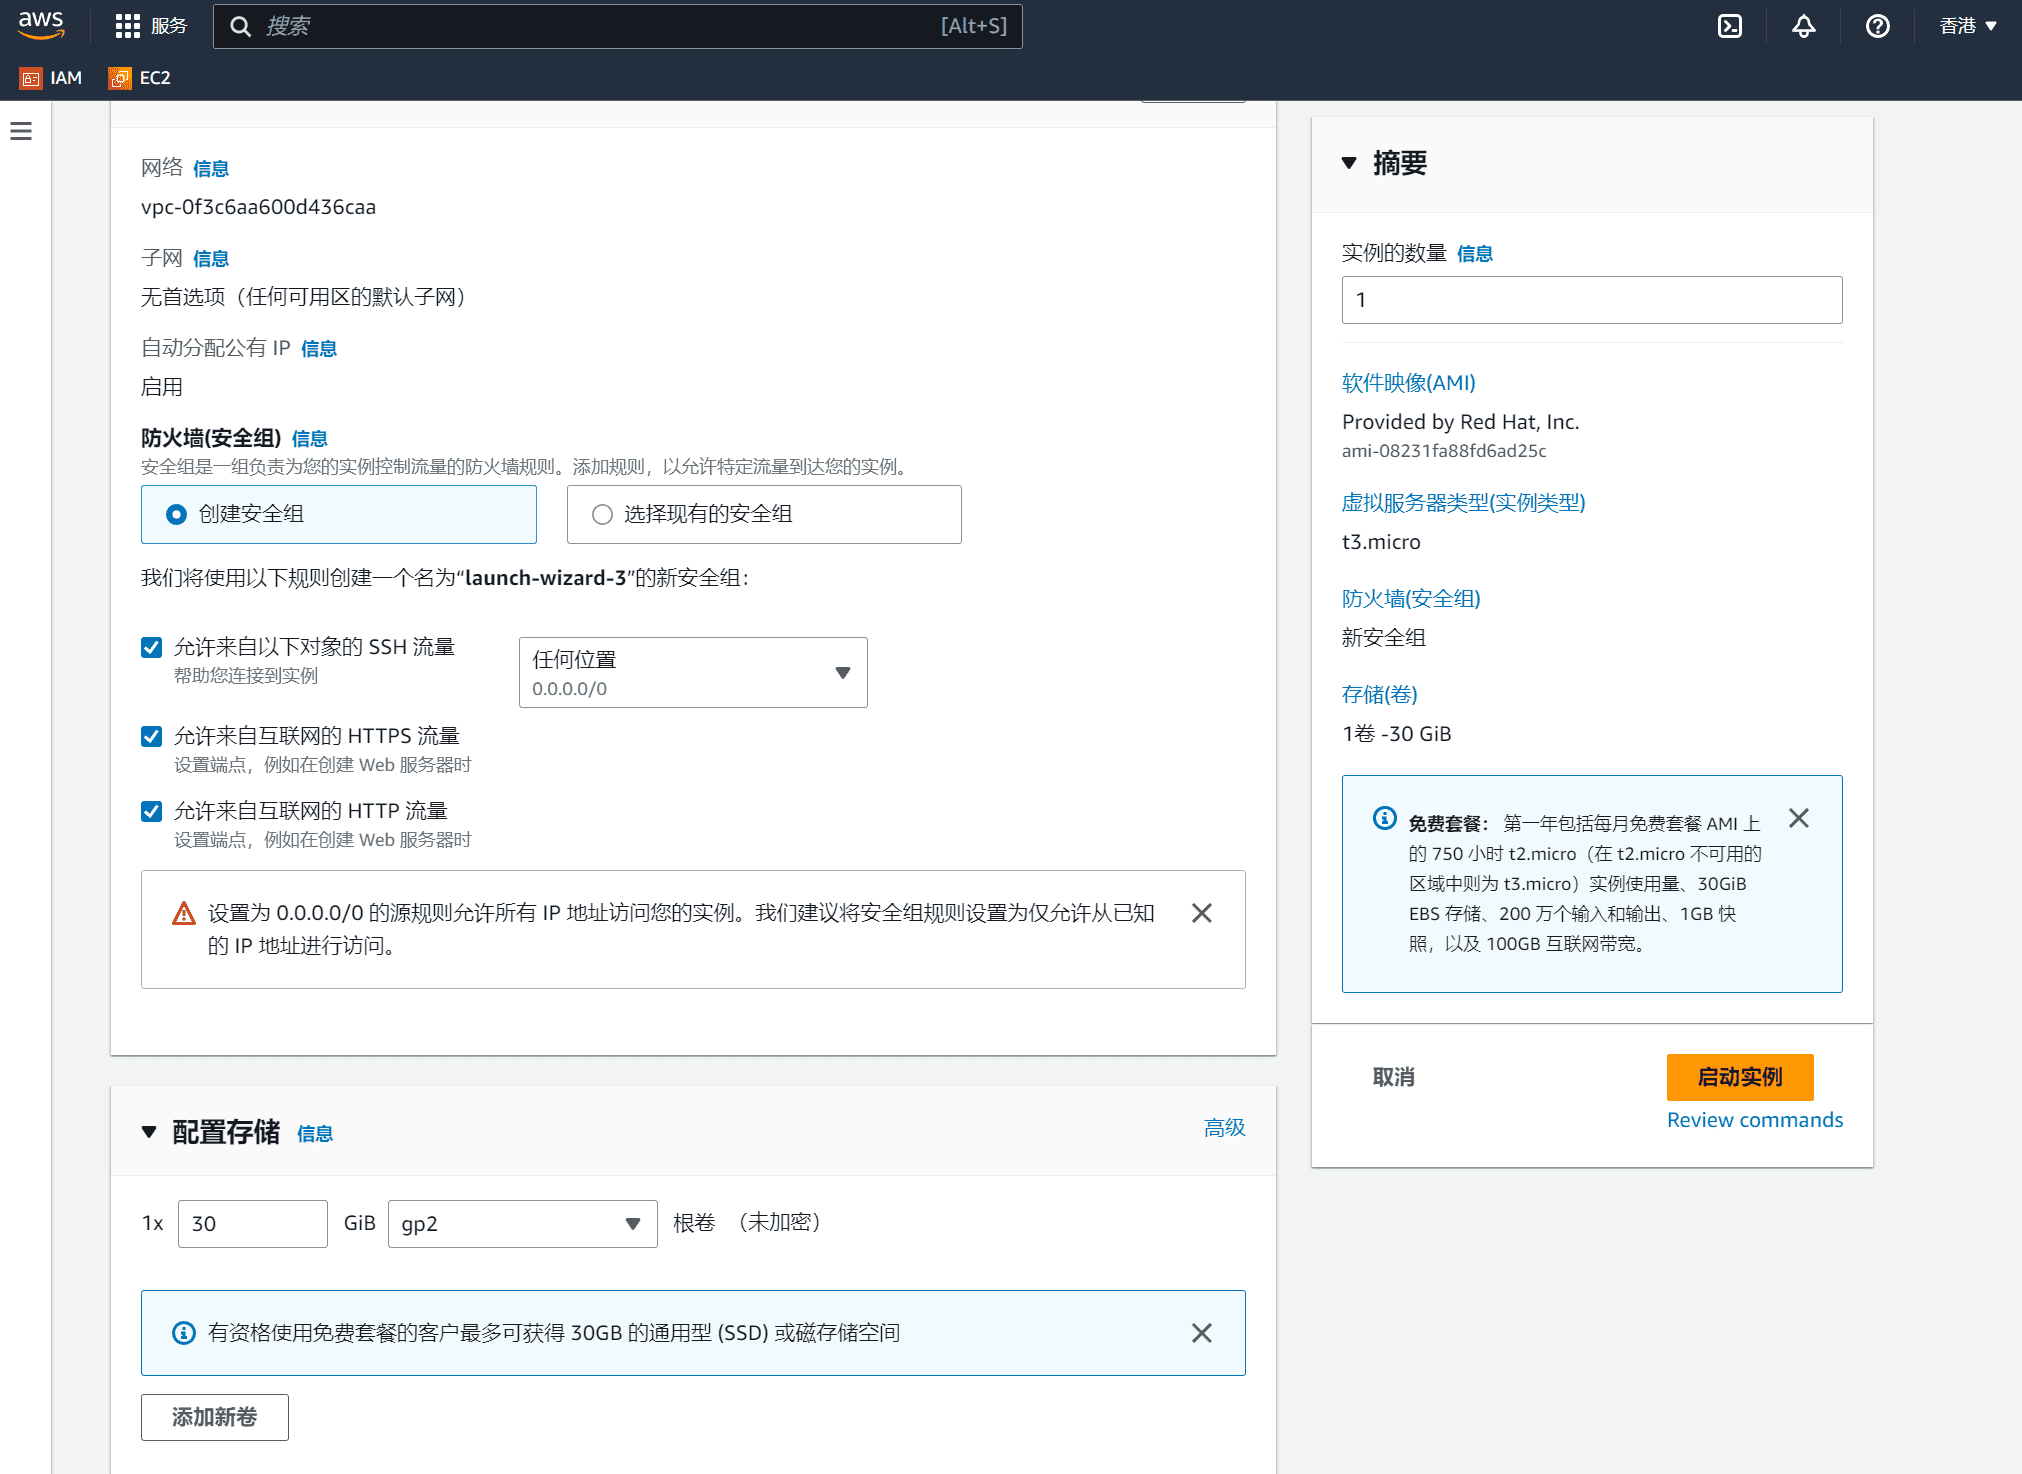
Task: Click the magnifier icon in the search bar
Action: click(240, 26)
